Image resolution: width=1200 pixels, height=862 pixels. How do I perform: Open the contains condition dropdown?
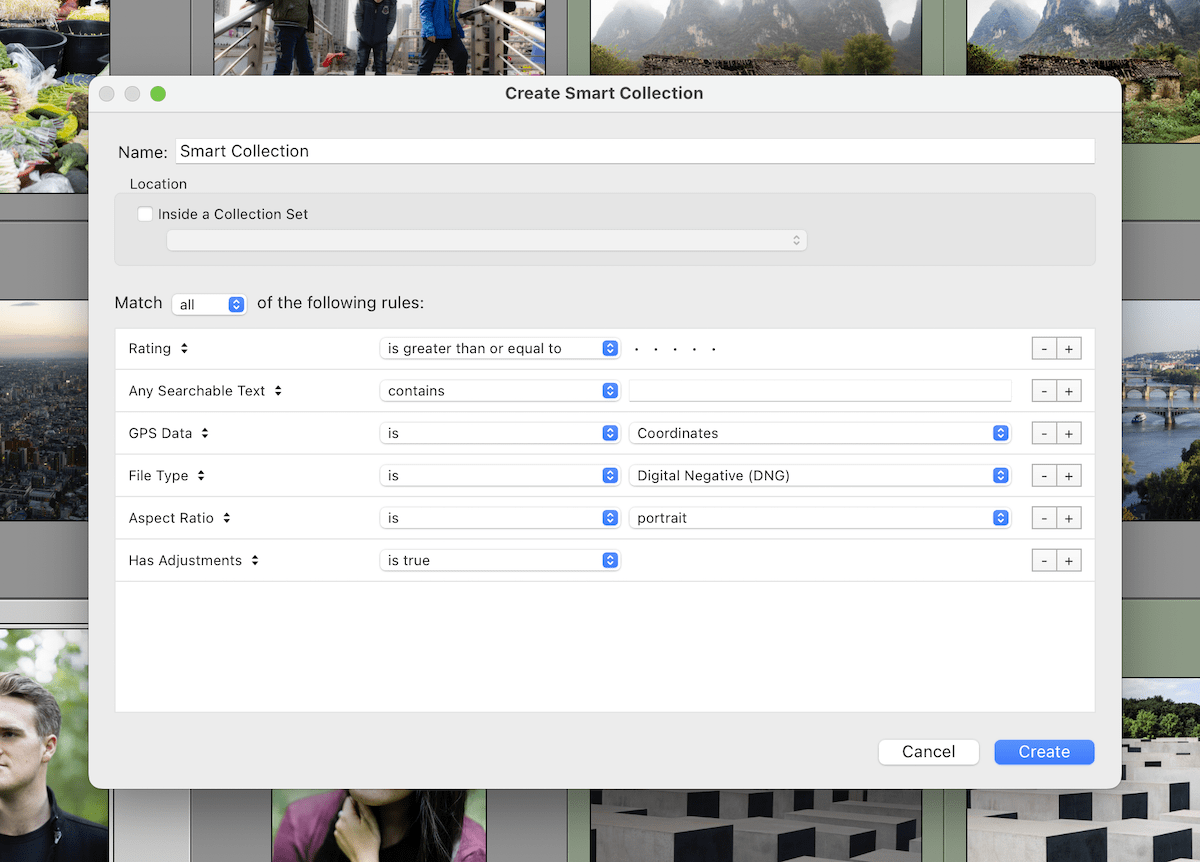click(499, 390)
